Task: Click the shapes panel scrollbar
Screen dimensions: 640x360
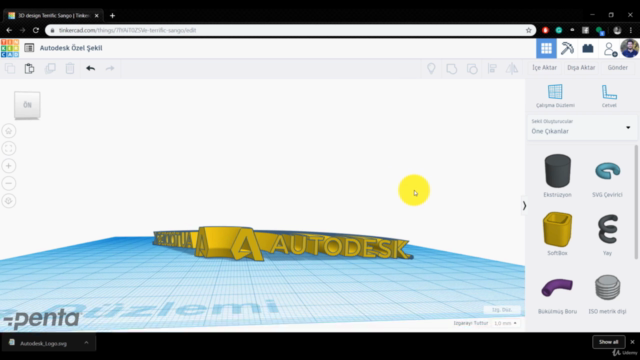Action: [636, 202]
